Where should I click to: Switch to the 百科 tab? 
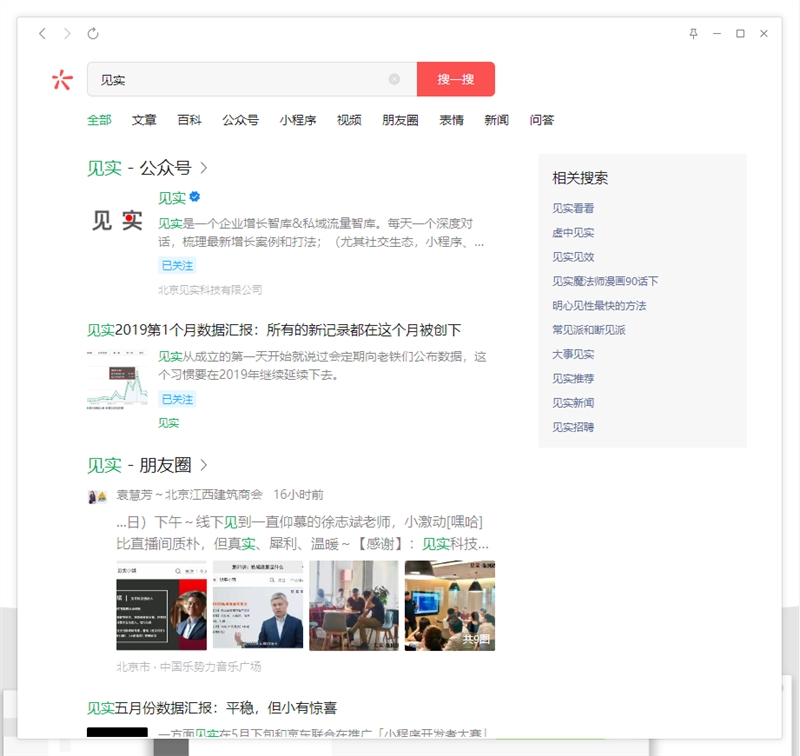(189, 120)
